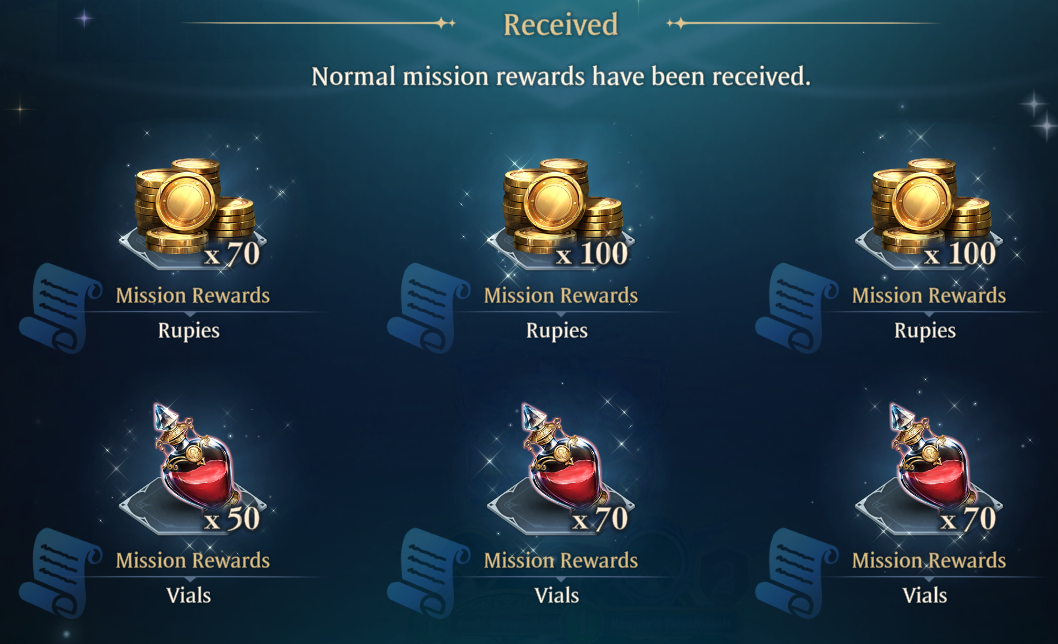Click the Mission Rewards label under x70 Rupies
Screen dimensions: 1058x644
point(193,295)
